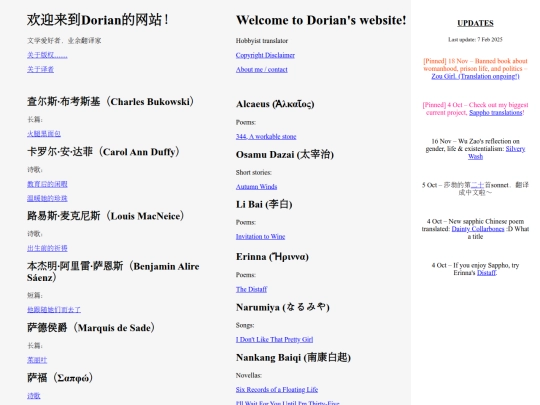Click the 'Li Bai (李白)' heading
The width and height of the screenshot is (540, 405).
tap(264, 204)
